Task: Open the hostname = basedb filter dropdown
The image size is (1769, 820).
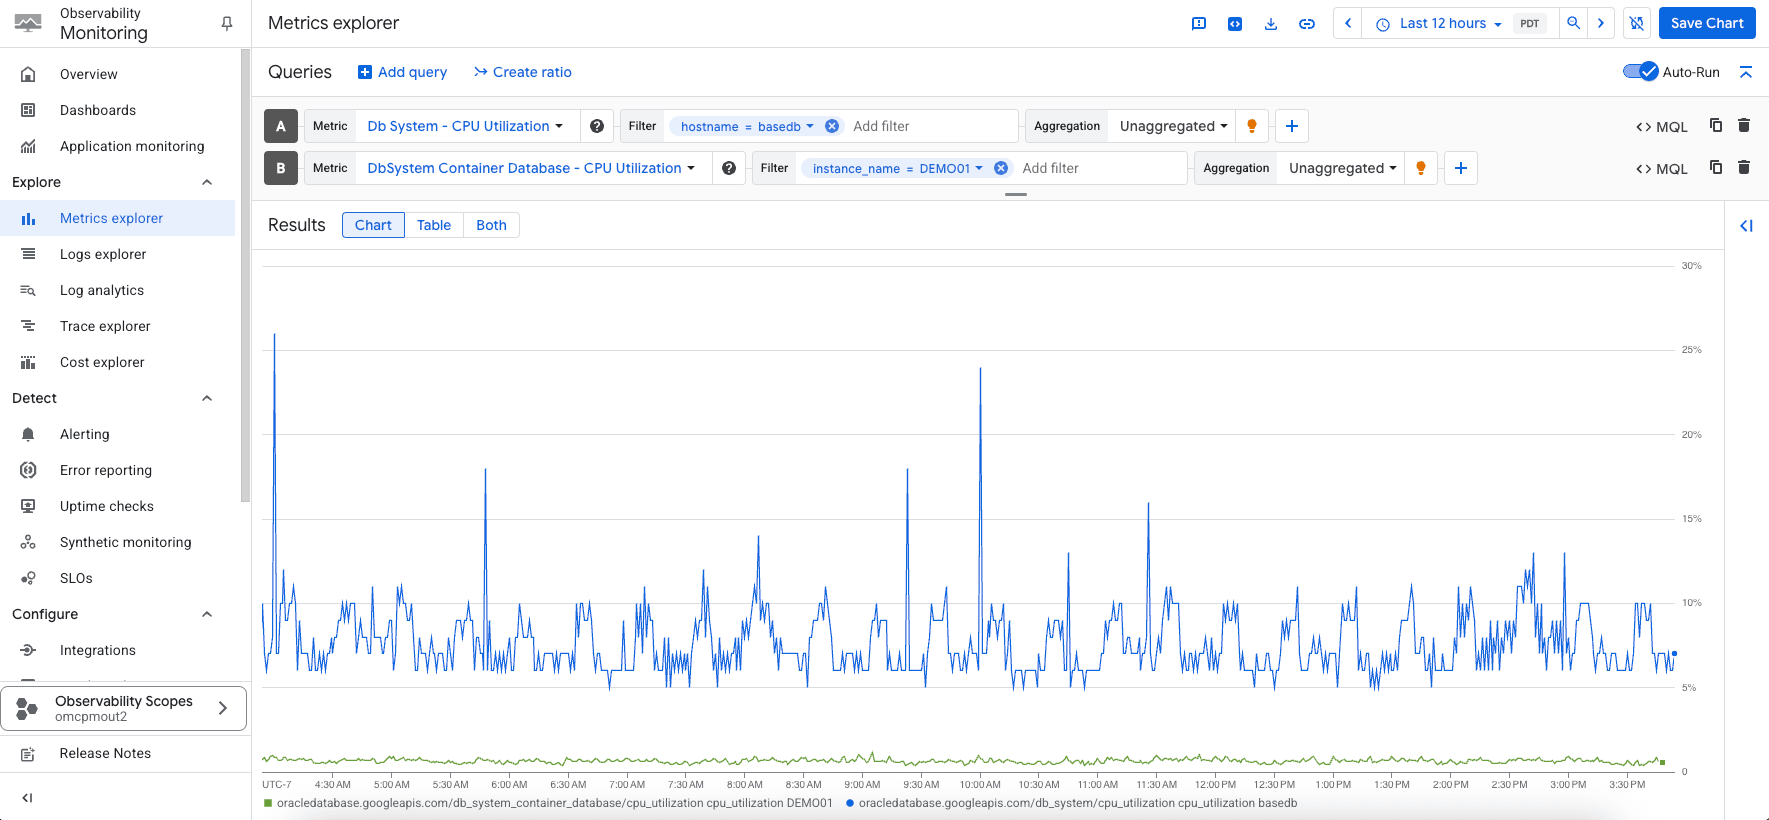Action: (x=747, y=126)
